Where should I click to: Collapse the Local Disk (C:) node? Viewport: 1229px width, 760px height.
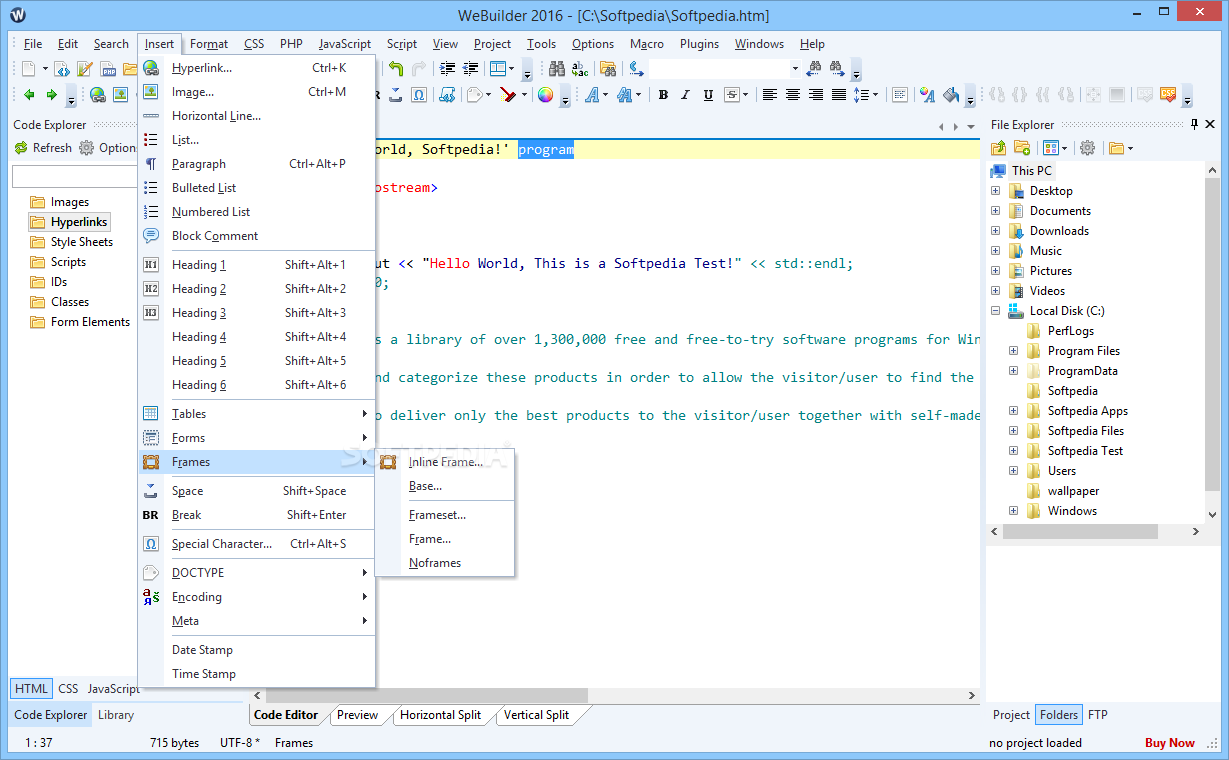pyautogui.click(x=995, y=311)
